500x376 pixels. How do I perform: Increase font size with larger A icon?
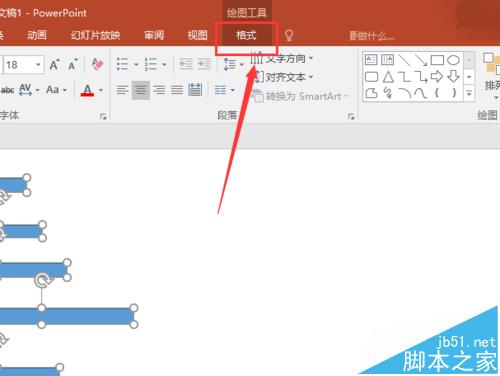tap(54, 64)
